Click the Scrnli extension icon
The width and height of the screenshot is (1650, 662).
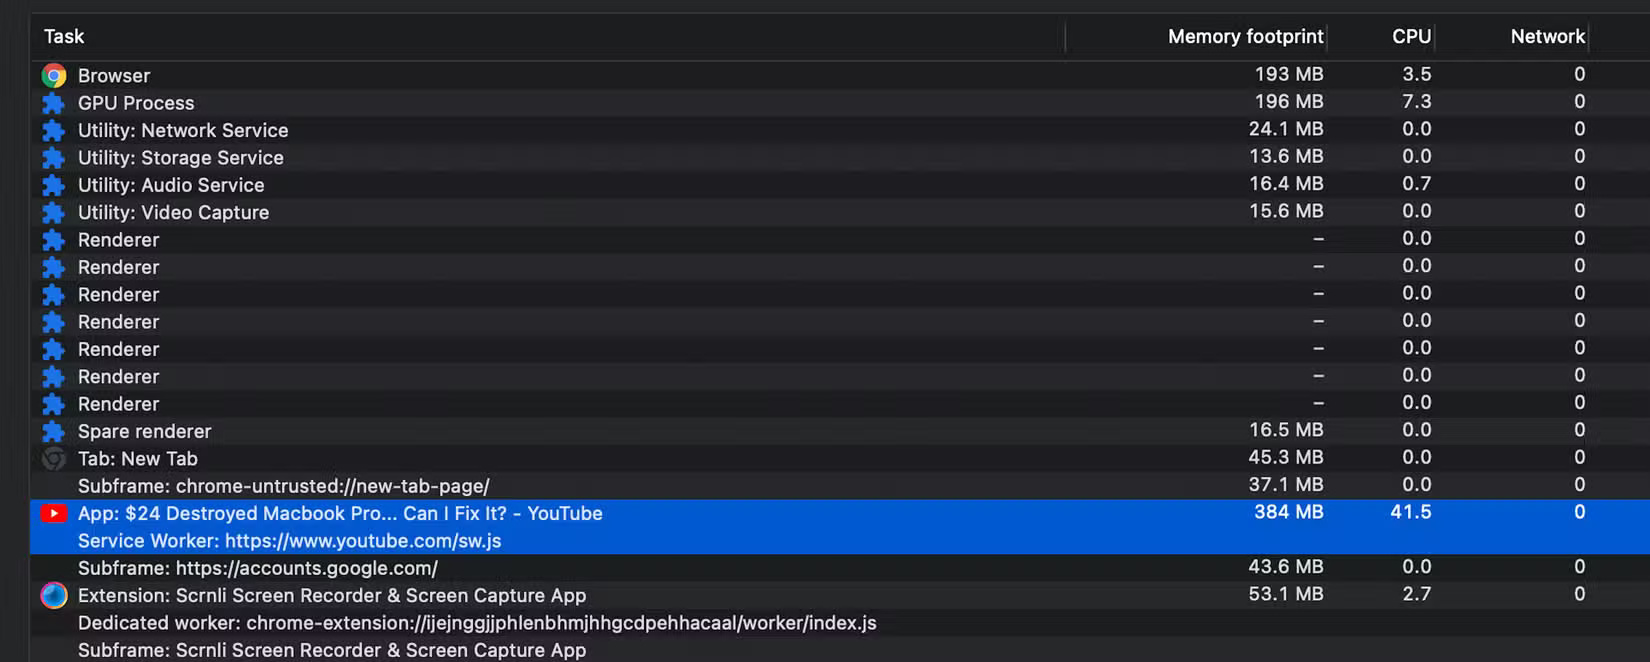coord(54,595)
